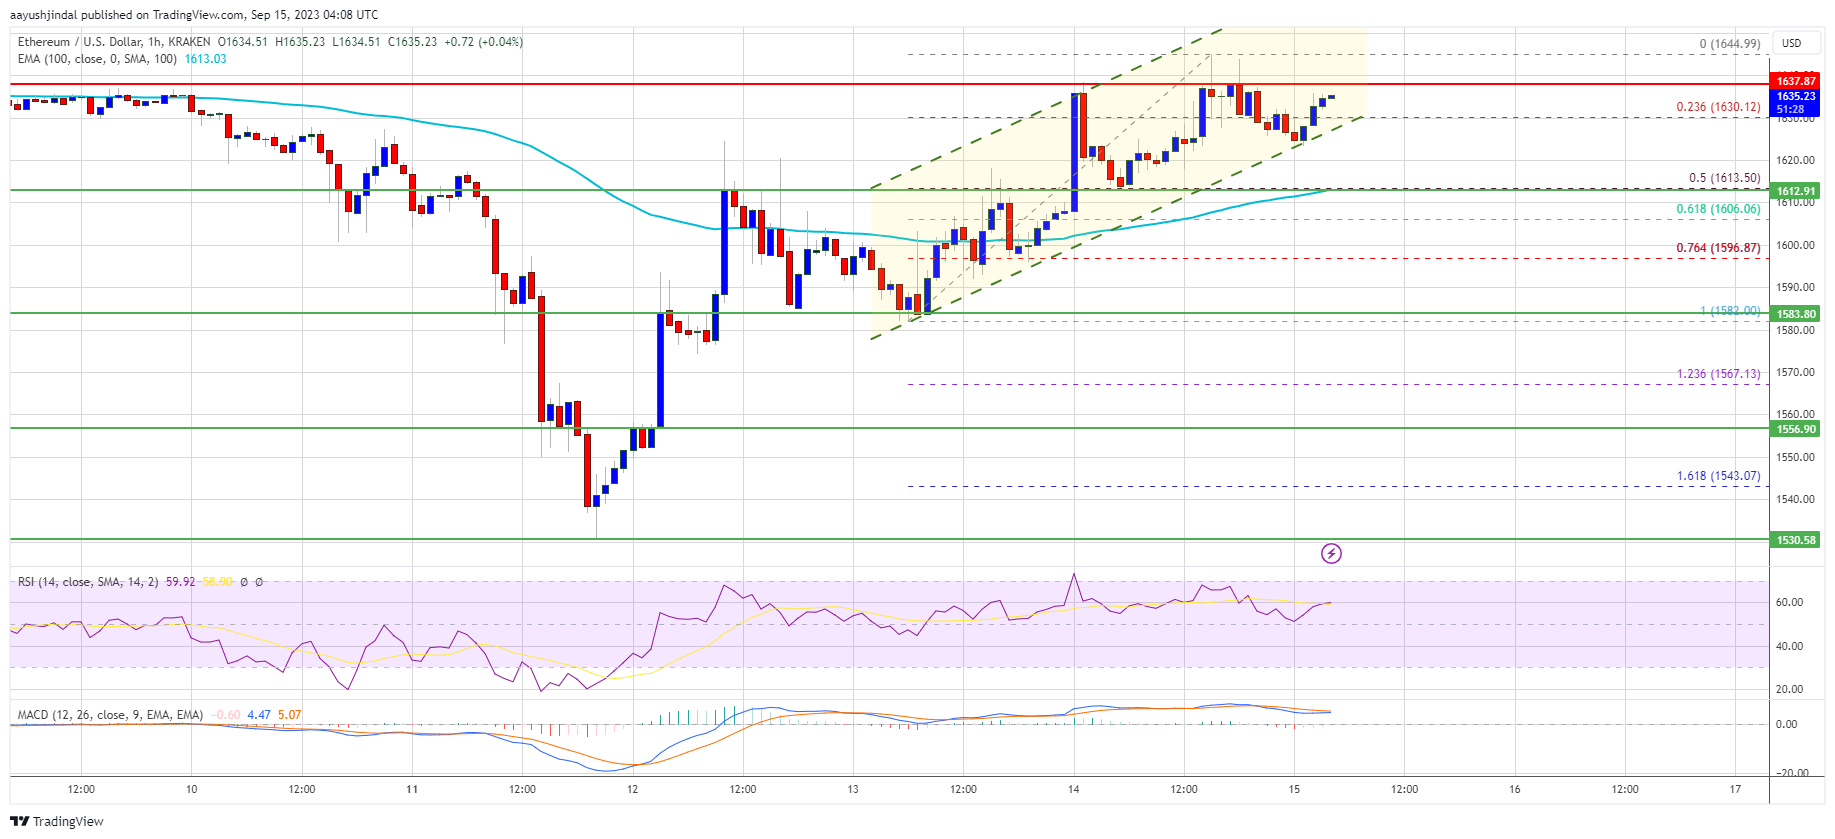Select the 1.618 (1543.07) Fibonacci extension label

[x=1718, y=476]
